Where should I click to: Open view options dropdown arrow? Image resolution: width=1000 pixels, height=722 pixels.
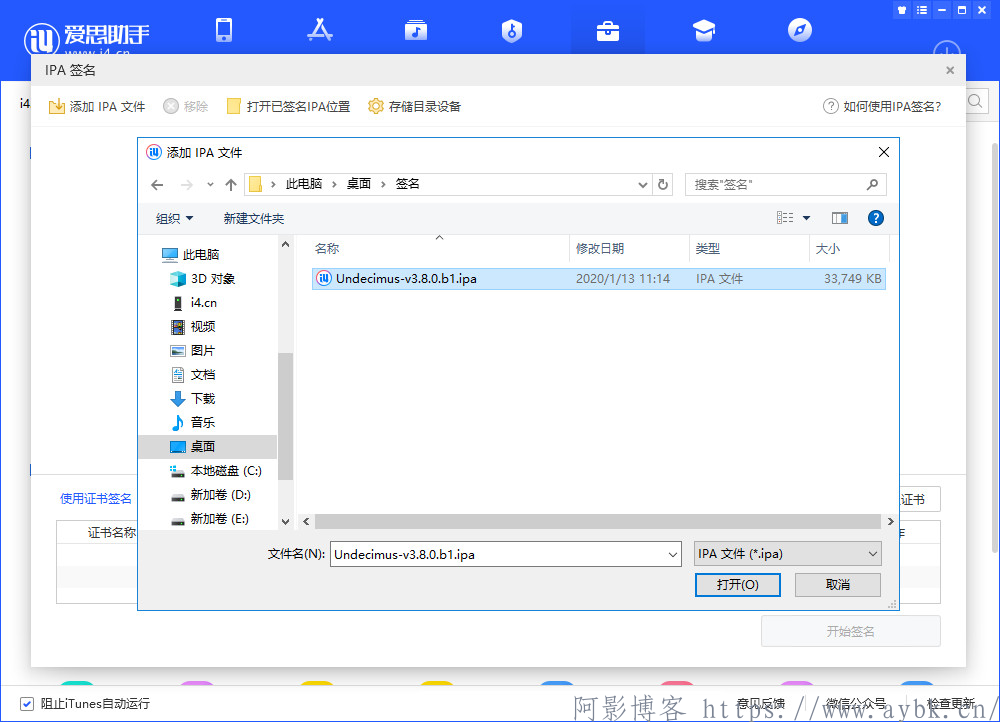coord(807,218)
